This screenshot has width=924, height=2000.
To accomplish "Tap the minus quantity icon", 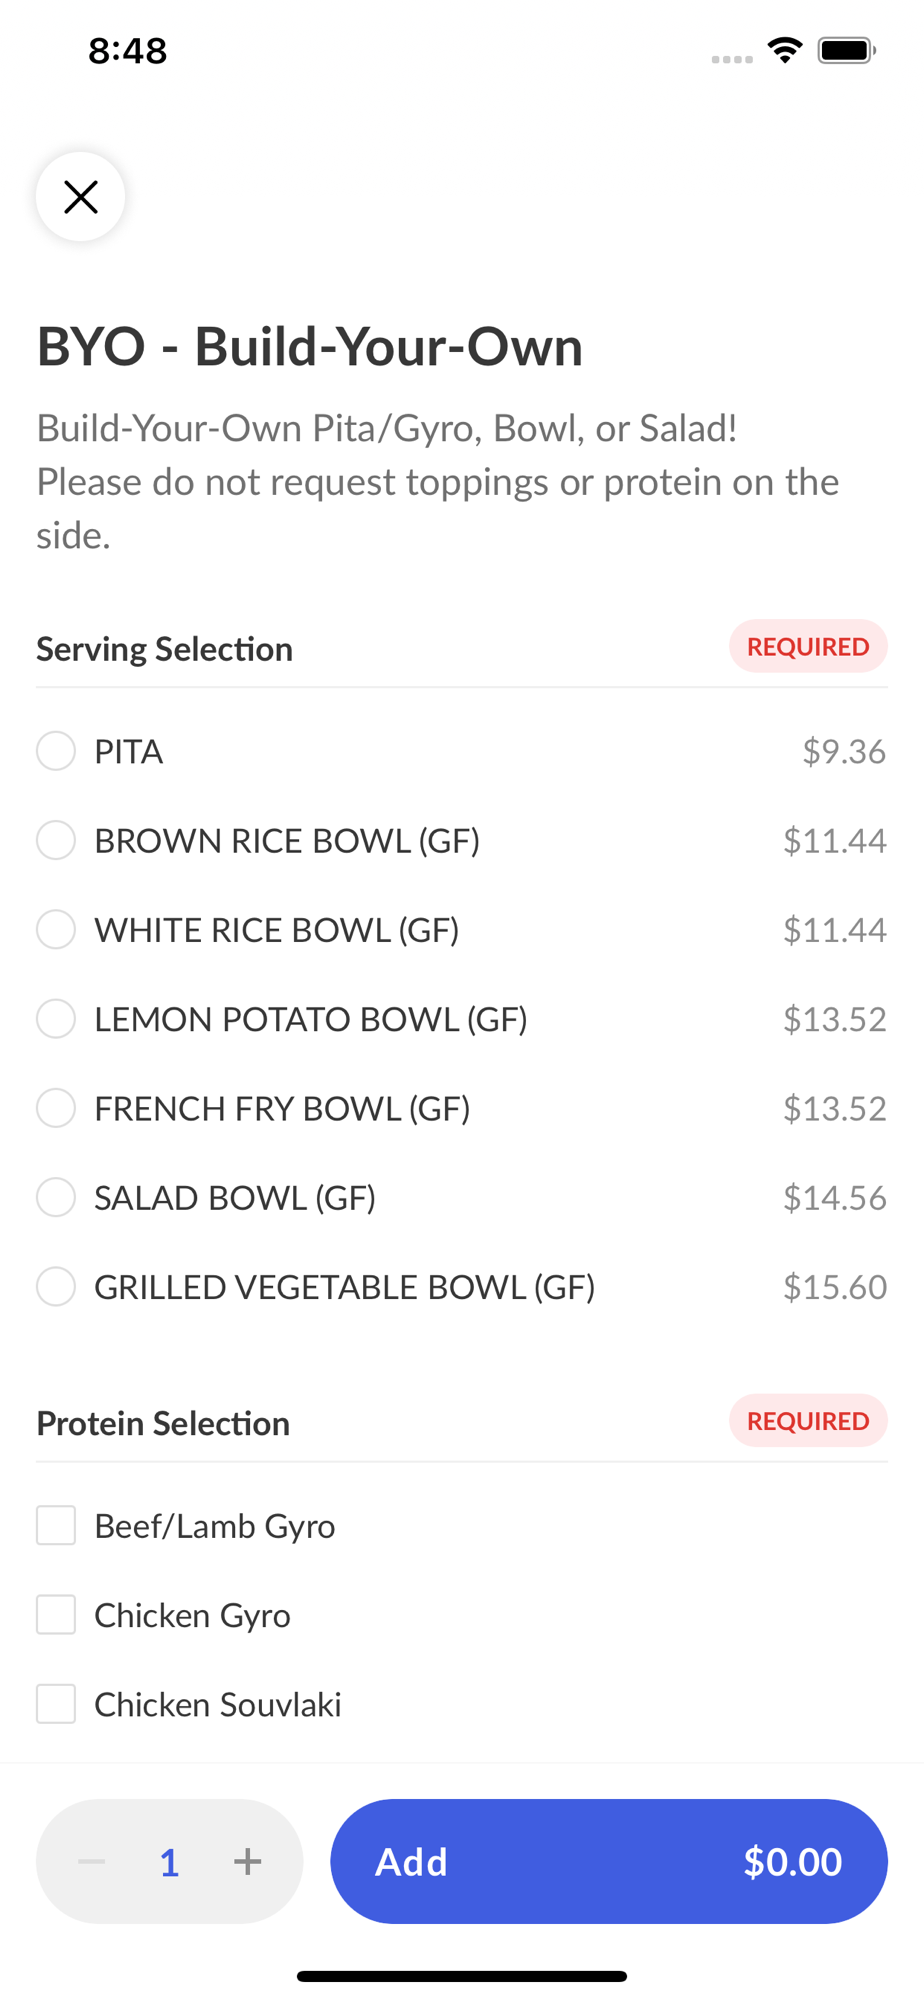I will 92,1861.
